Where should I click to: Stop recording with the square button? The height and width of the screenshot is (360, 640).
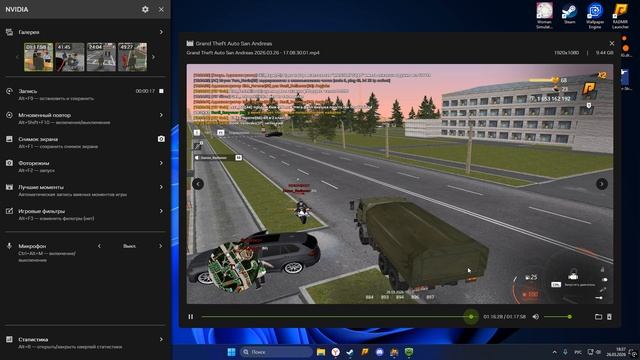[161, 91]
